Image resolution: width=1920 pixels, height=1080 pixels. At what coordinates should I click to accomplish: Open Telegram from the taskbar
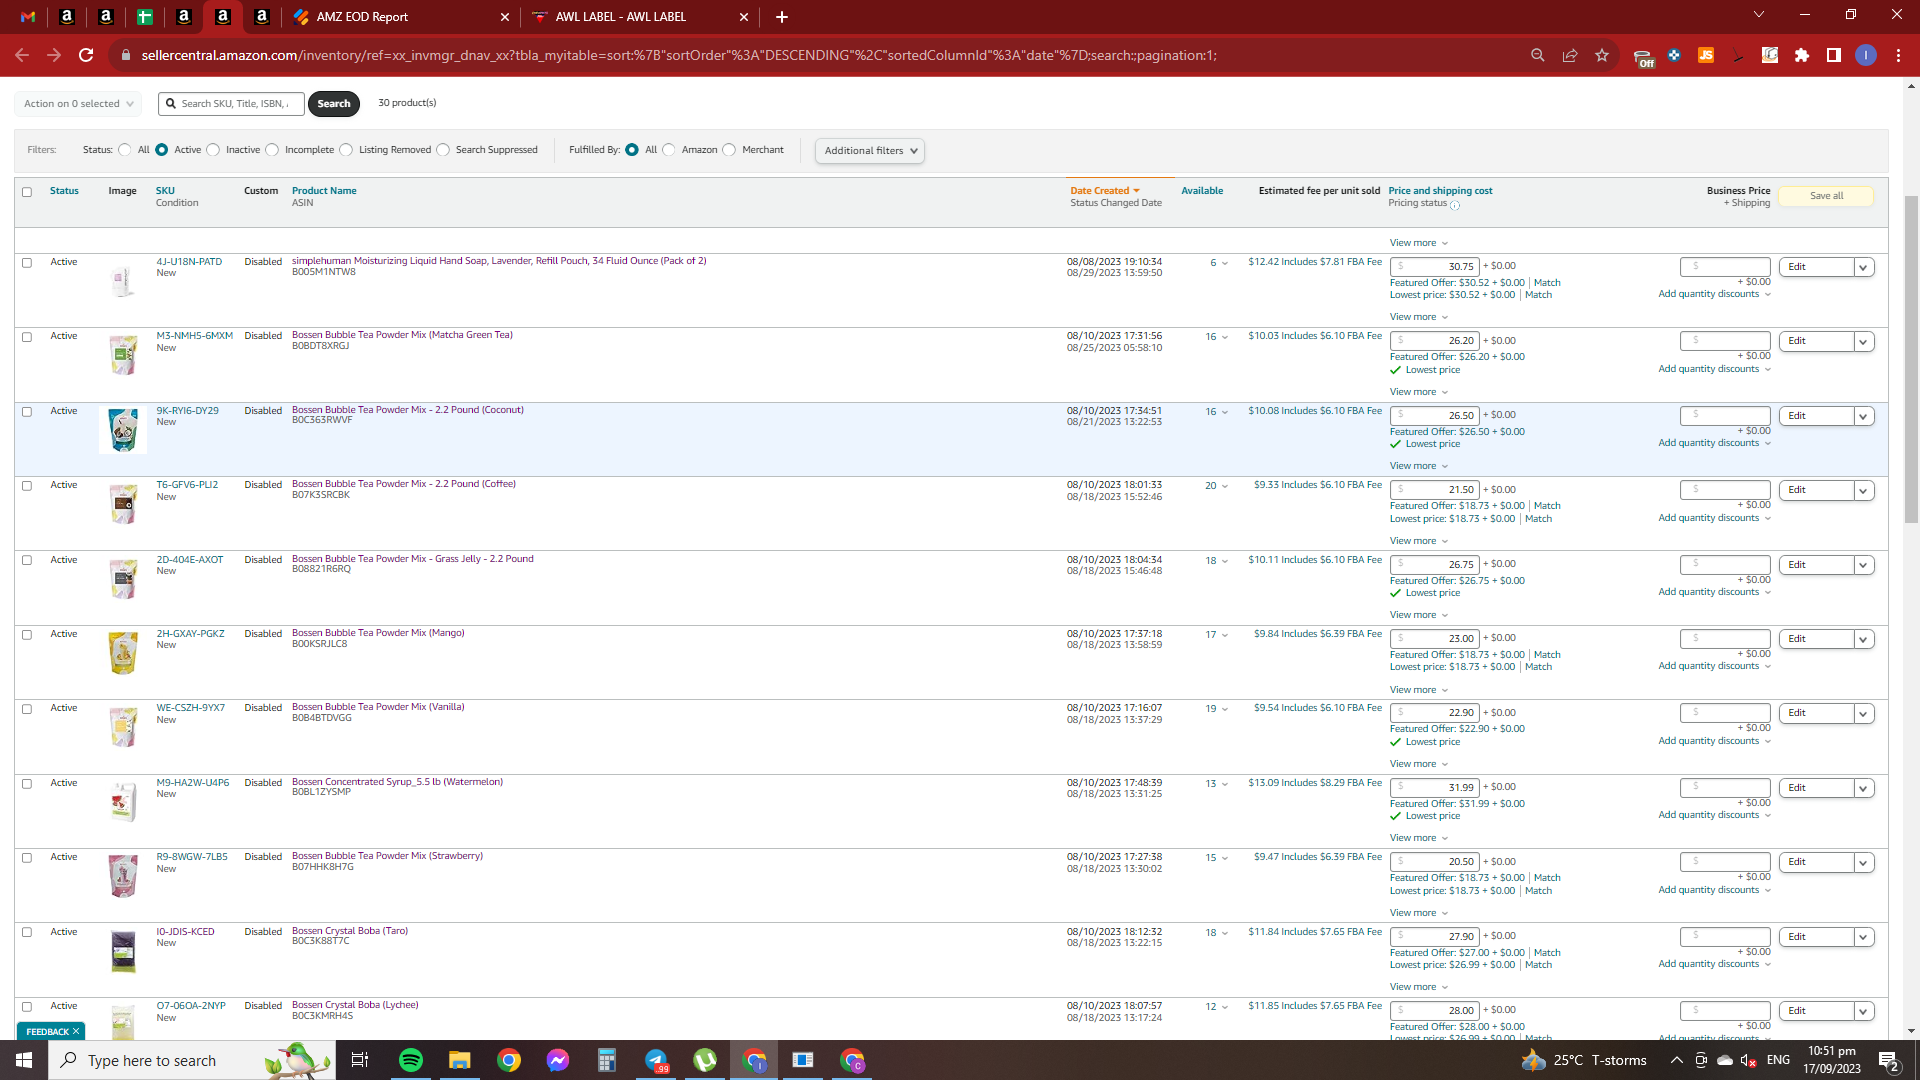(656, 1060)
